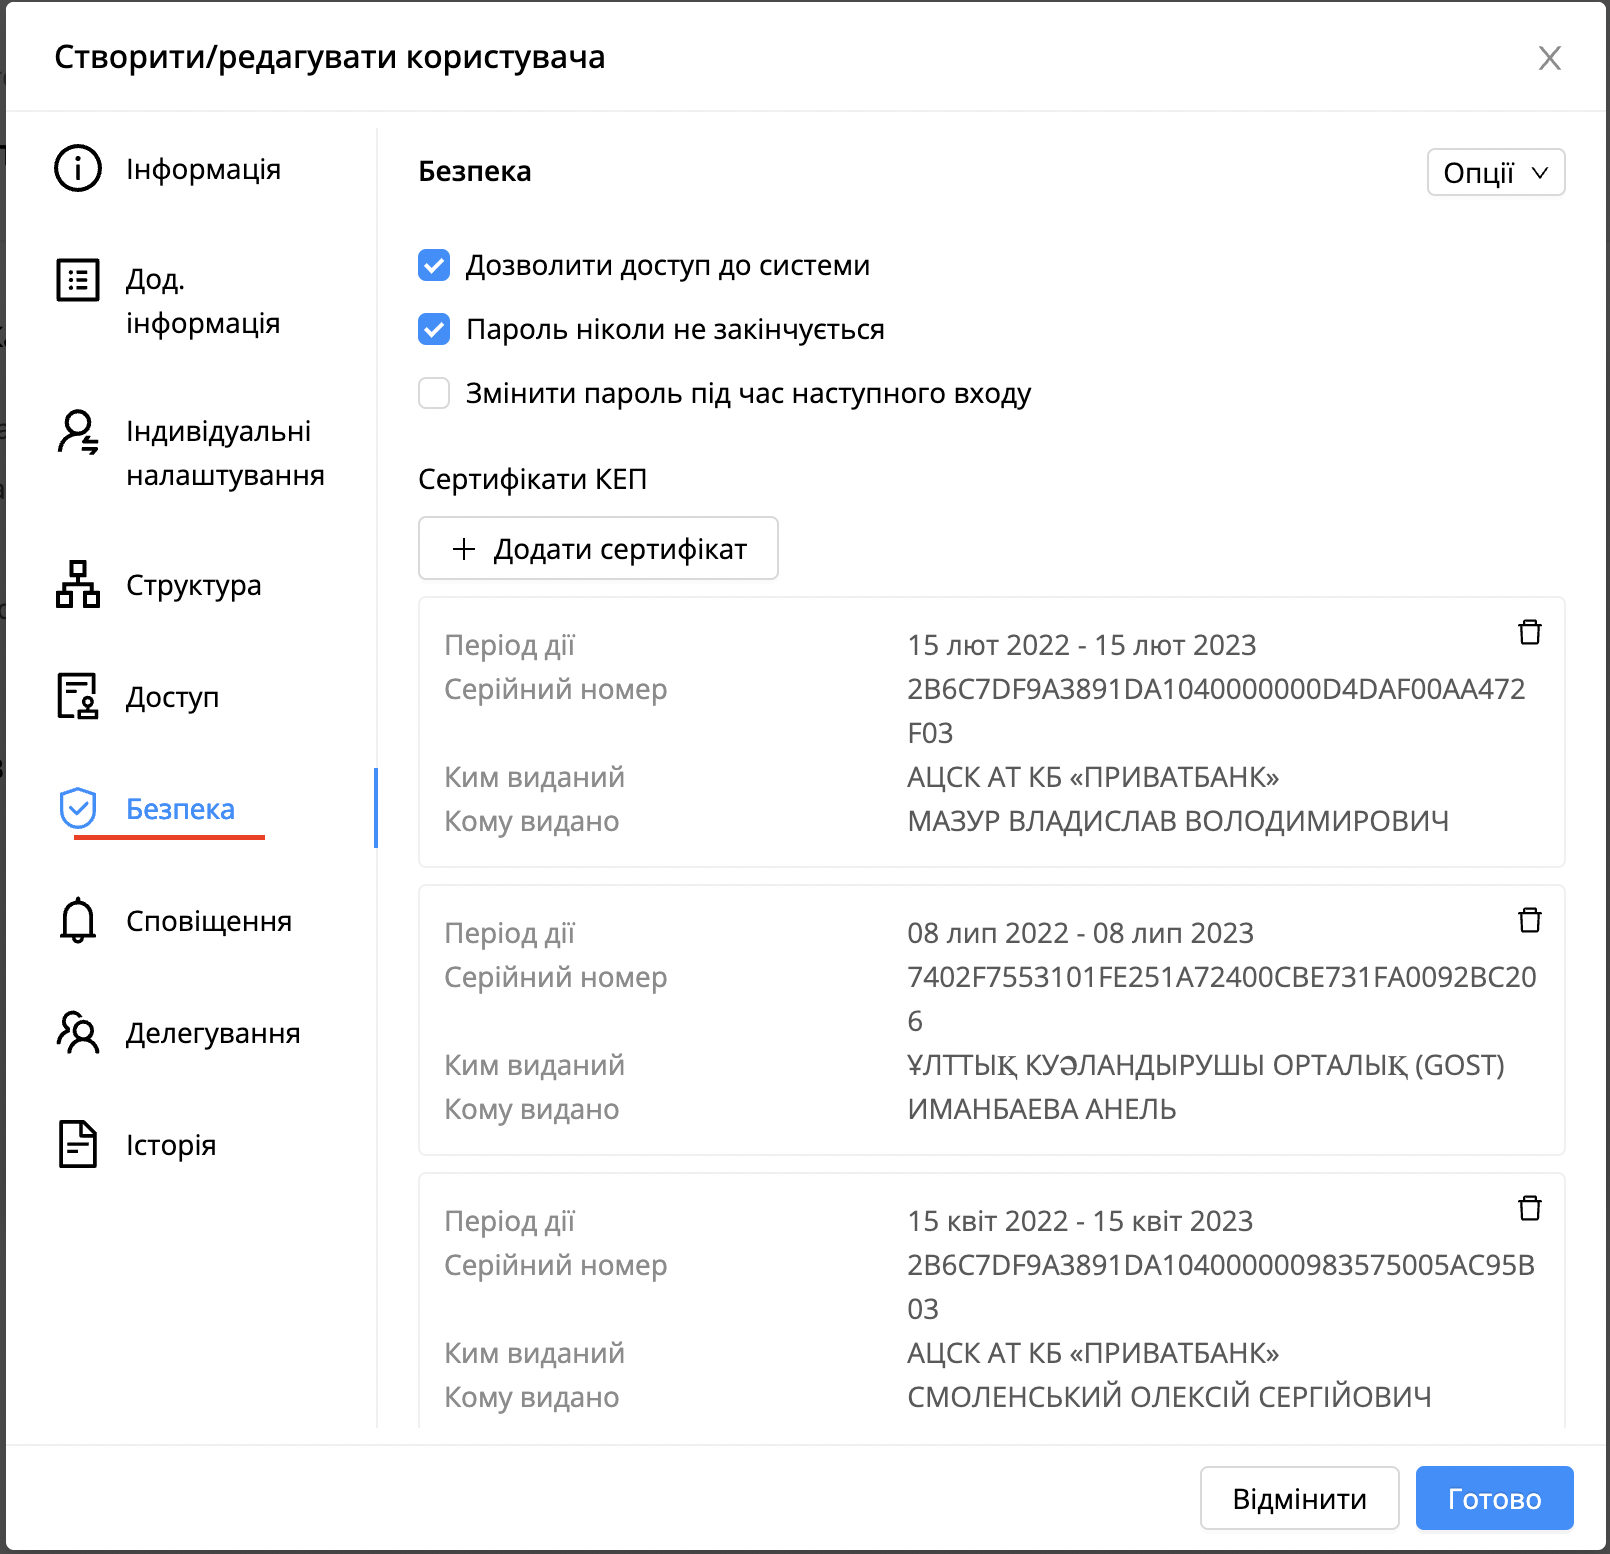Click the Structure hierarchy icon
Image resolution: width=1610 pixels, height=1554 pixels.
[78, 584]
